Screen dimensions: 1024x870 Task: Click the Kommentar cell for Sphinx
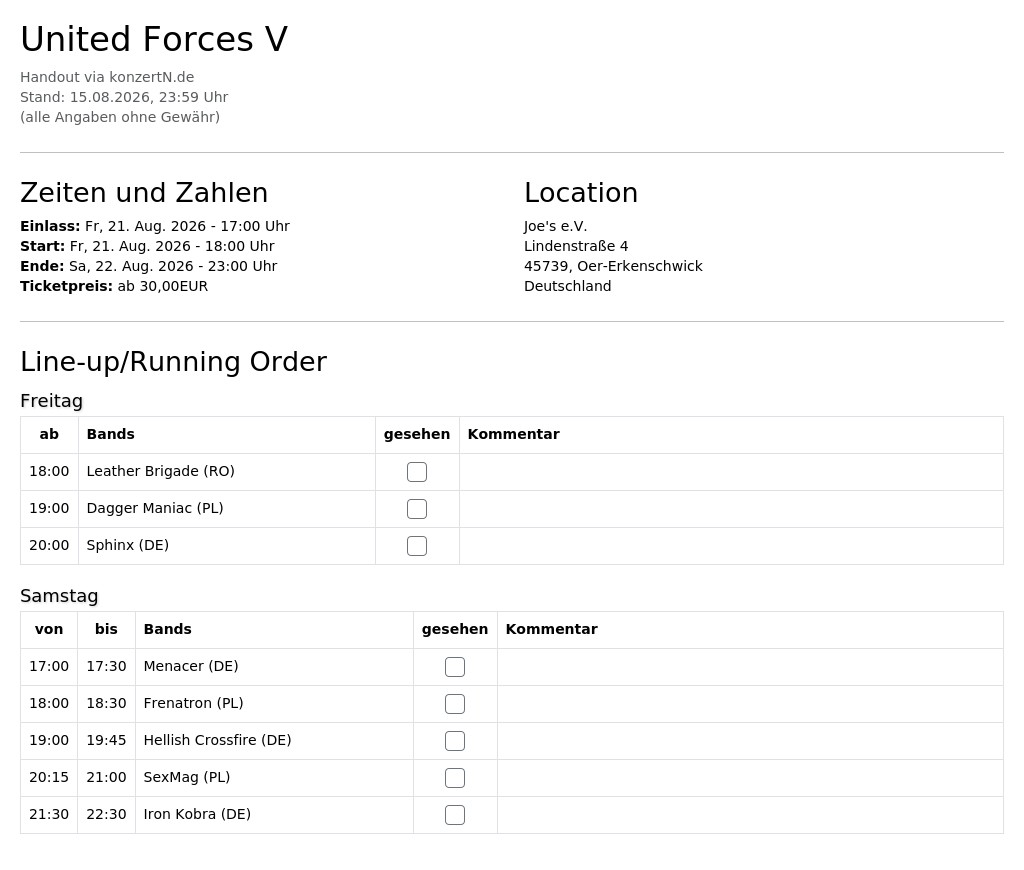coord(731,545)
